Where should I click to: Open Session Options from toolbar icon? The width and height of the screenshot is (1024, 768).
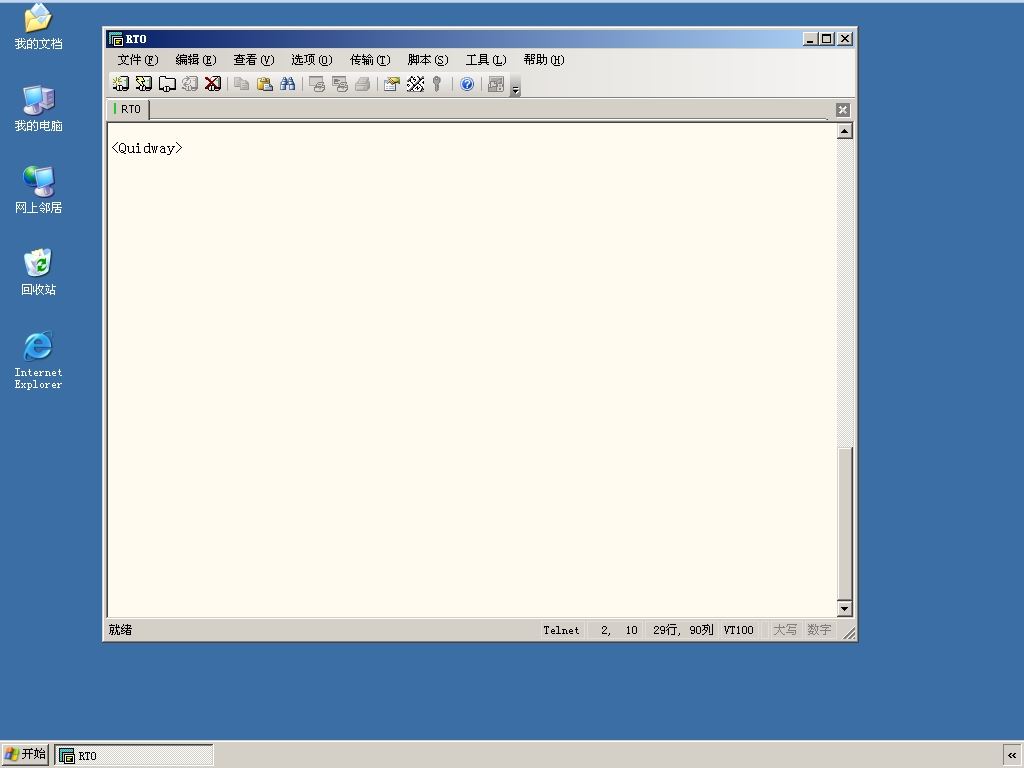point(392,84)
